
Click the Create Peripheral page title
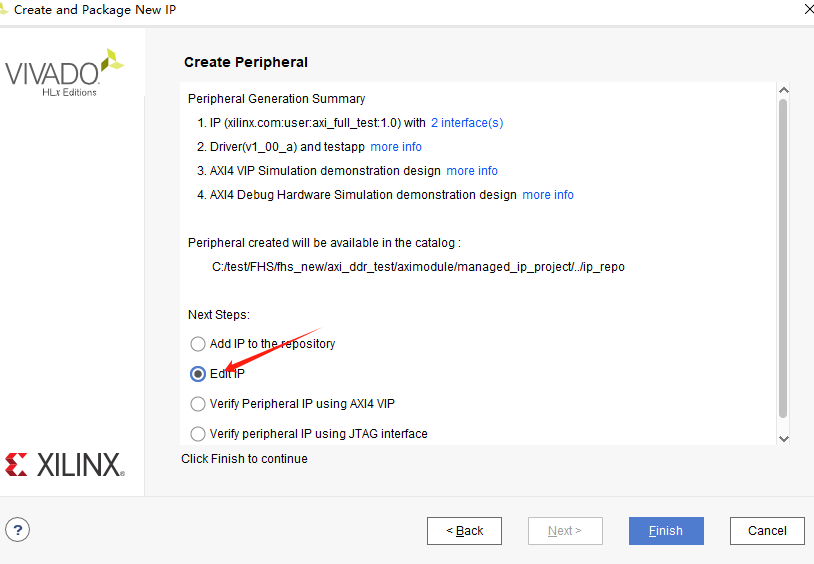(246, 62)
